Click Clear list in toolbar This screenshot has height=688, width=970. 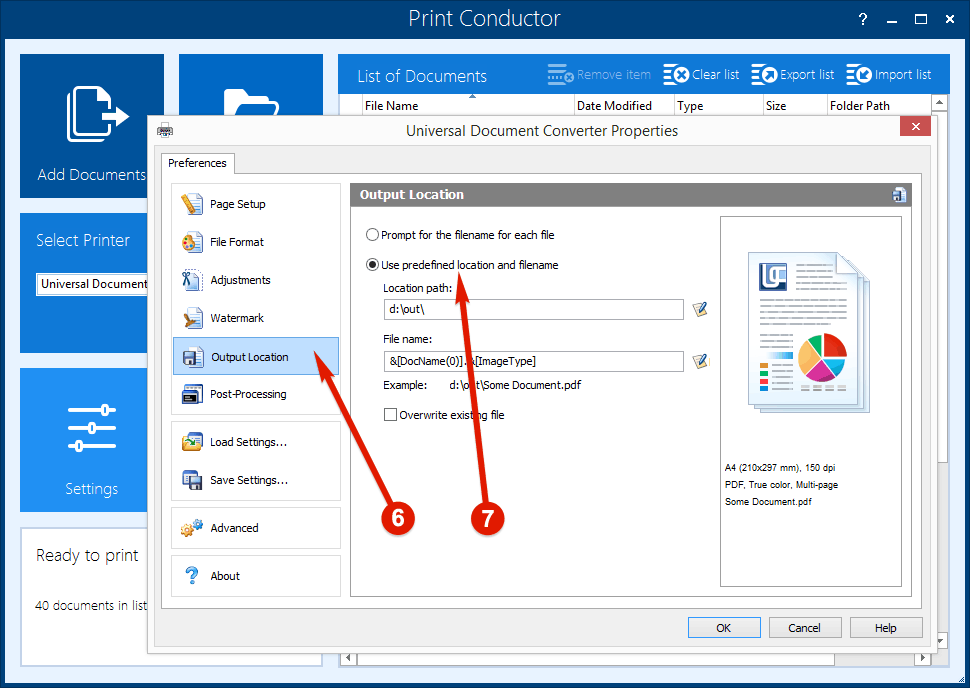point(701,75)
